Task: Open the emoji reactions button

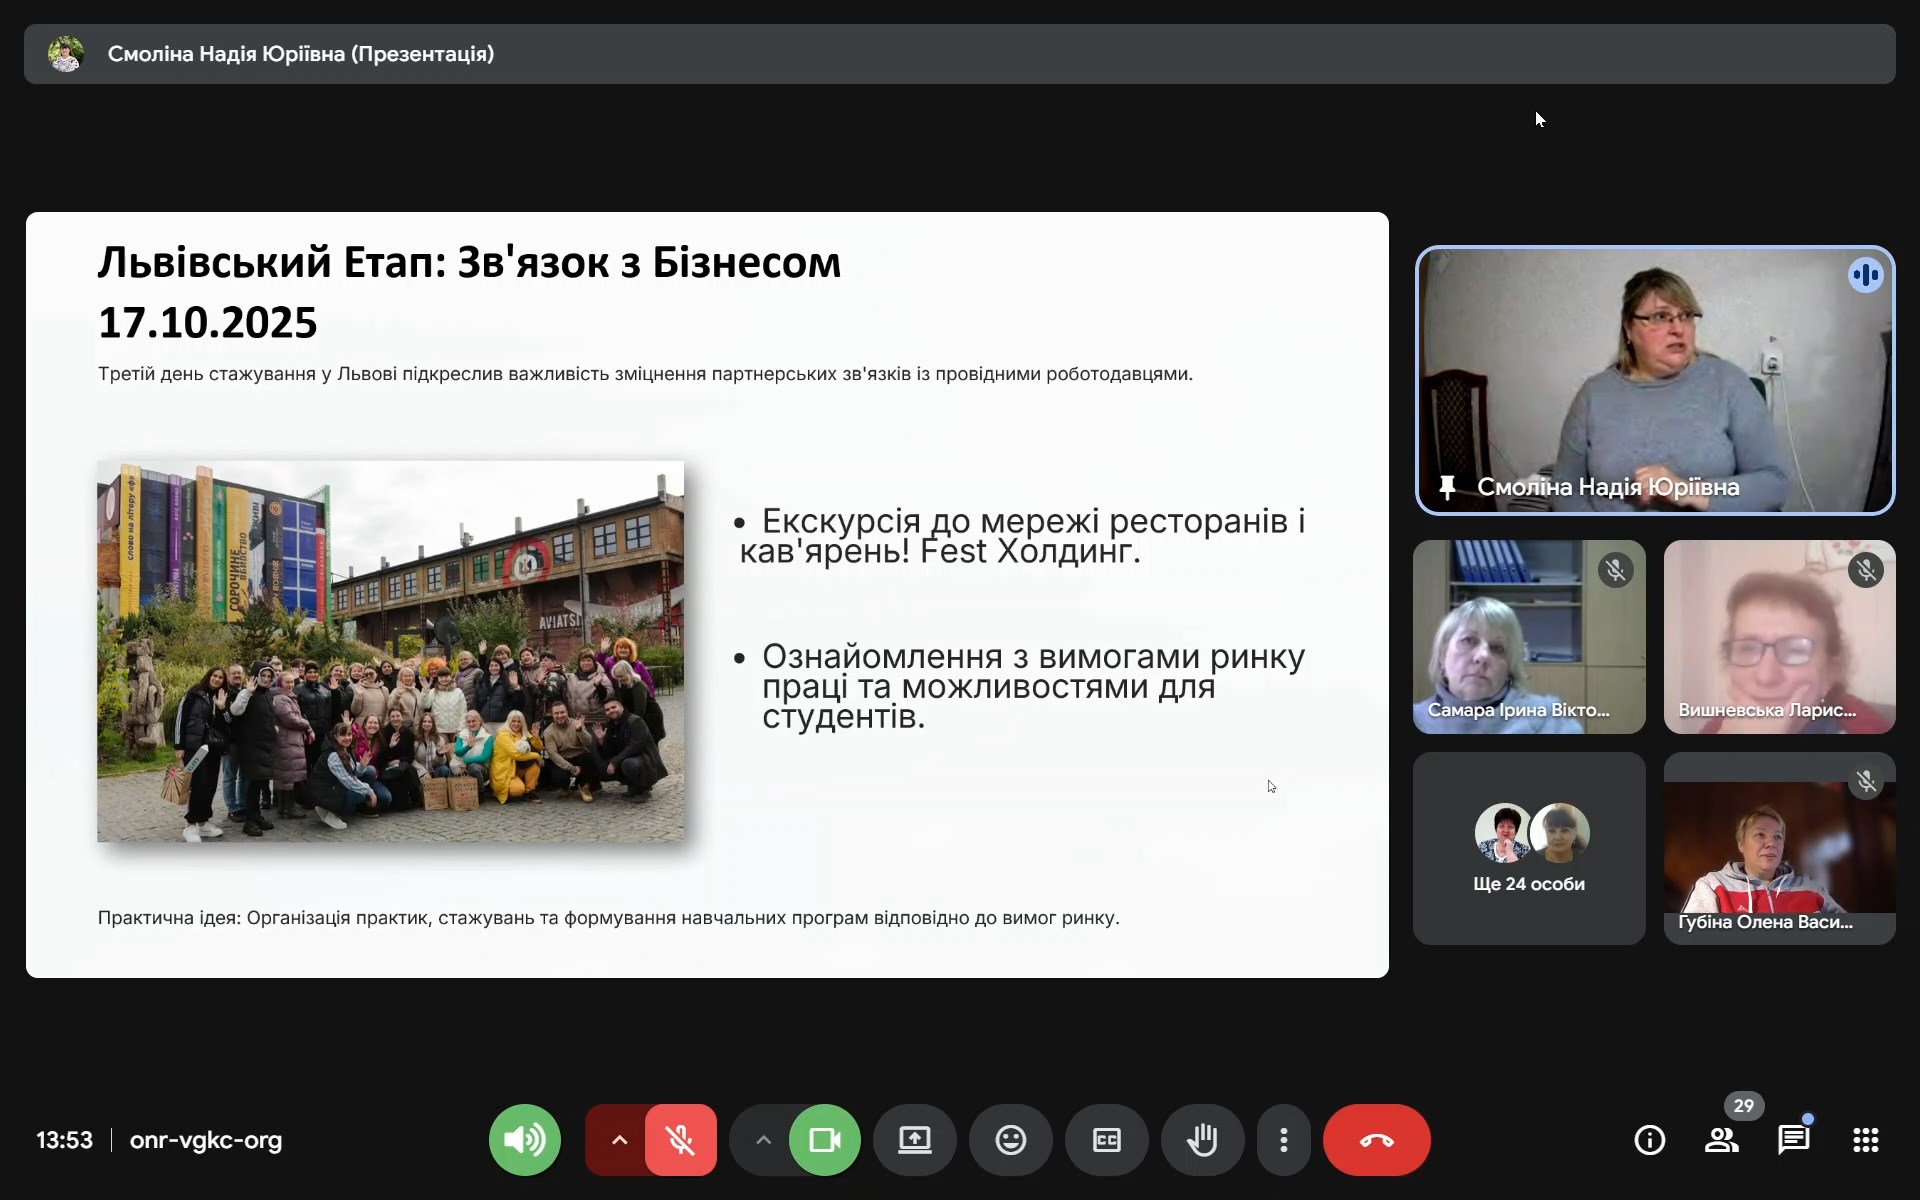Action: pos(1010,1140)
